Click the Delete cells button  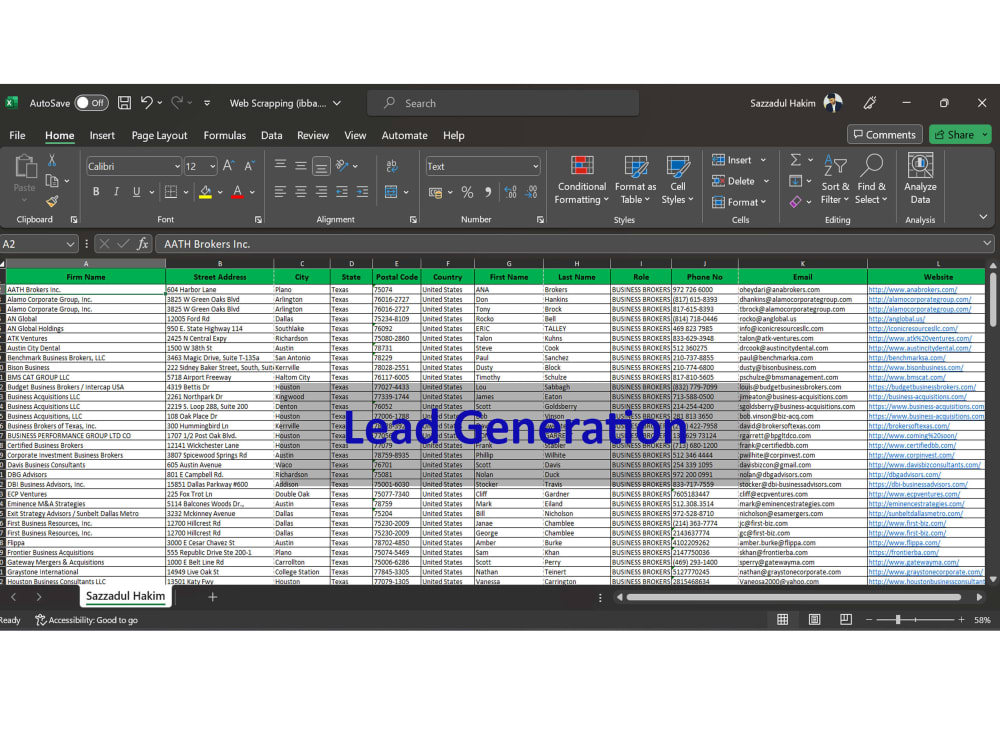coord(733,181)
